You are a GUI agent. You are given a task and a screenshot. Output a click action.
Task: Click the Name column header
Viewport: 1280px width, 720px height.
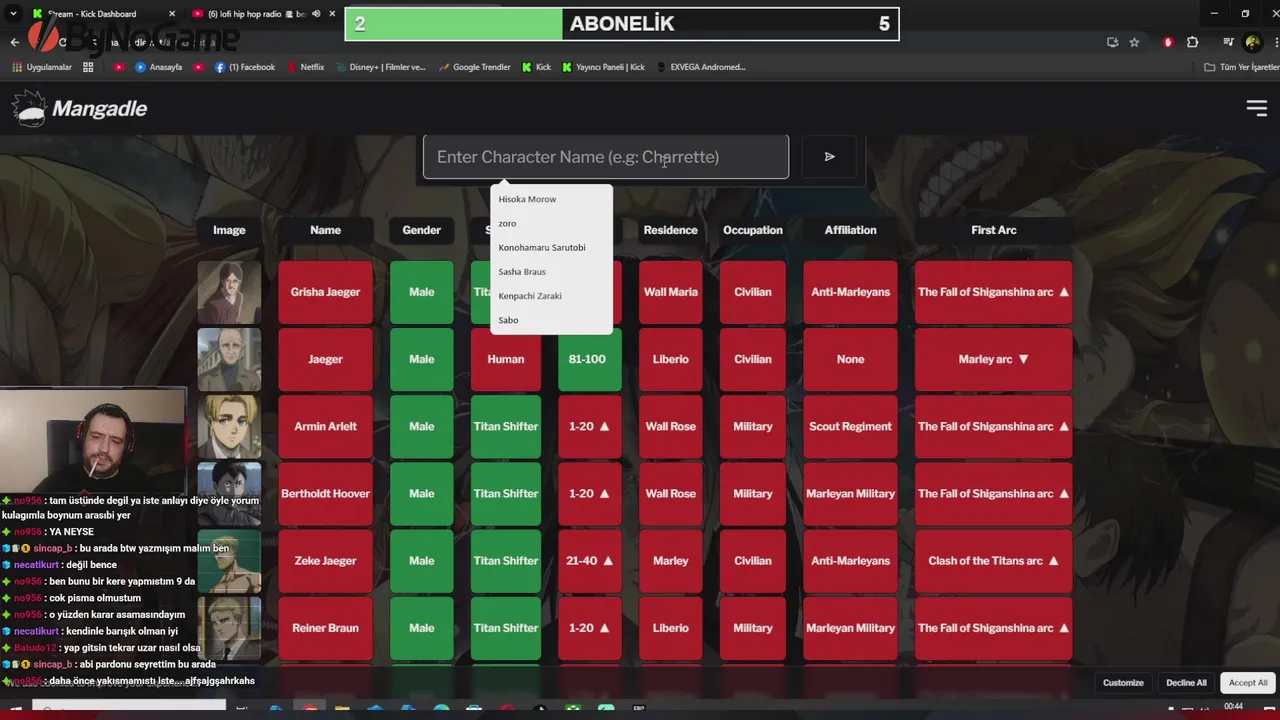(x=325, y=230)
